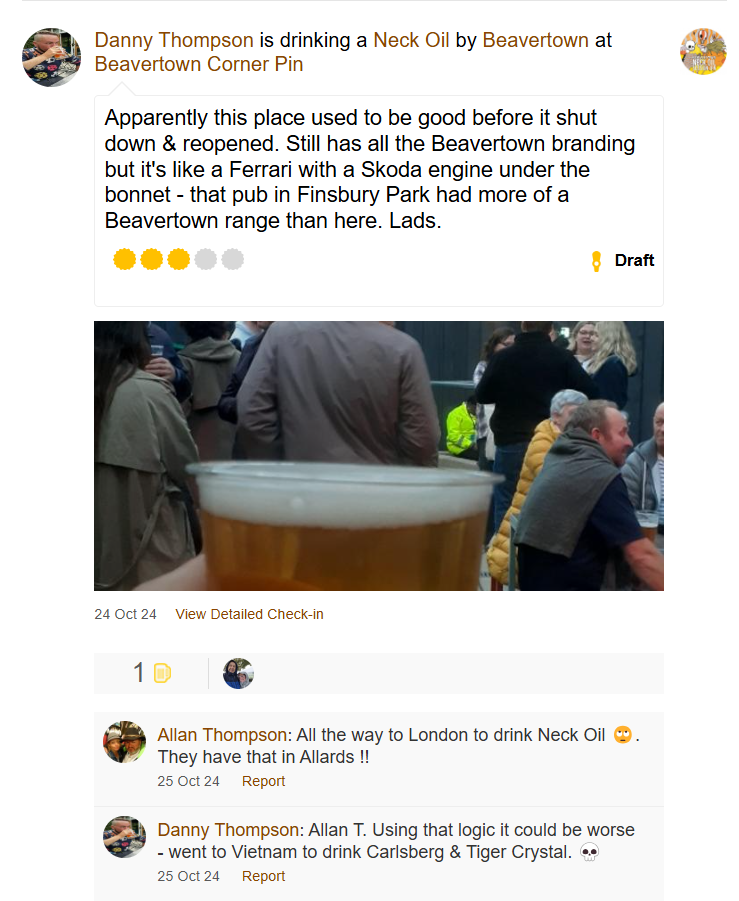
Task: Click the Danny Thompson name in comment
Action: pyautogui.click(x=228, y=830)
